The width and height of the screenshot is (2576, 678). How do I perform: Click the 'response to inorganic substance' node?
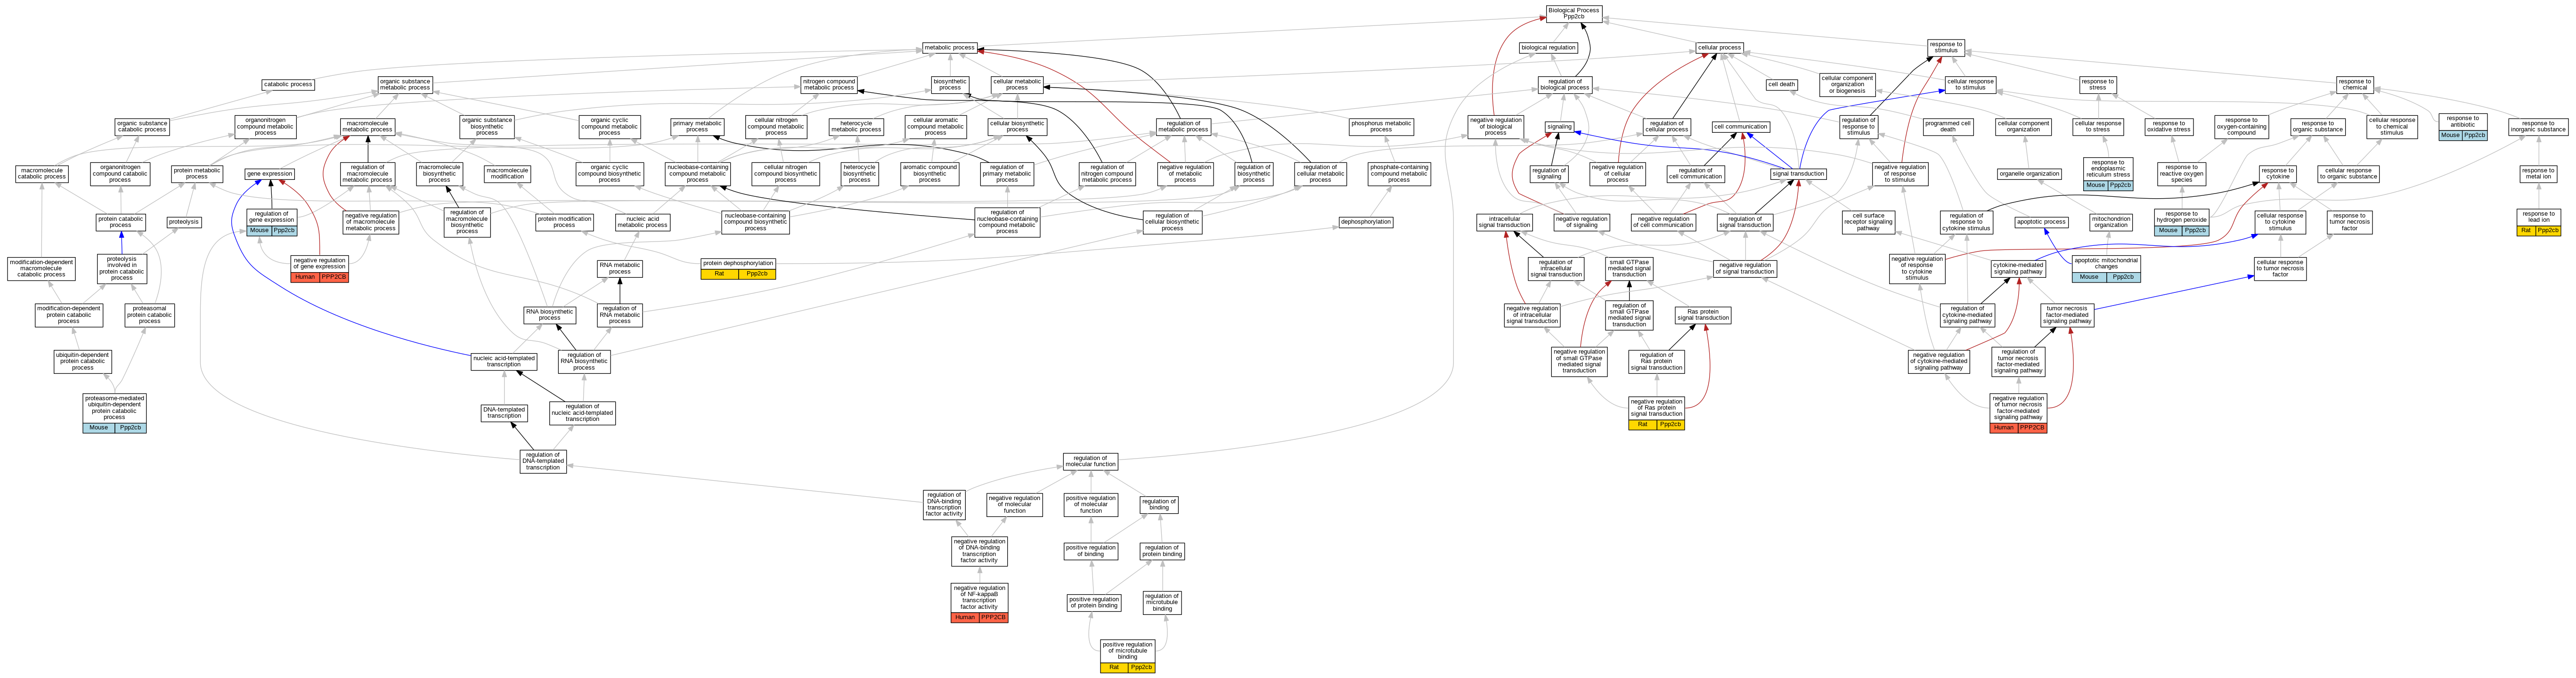[x=2538, y=127]
